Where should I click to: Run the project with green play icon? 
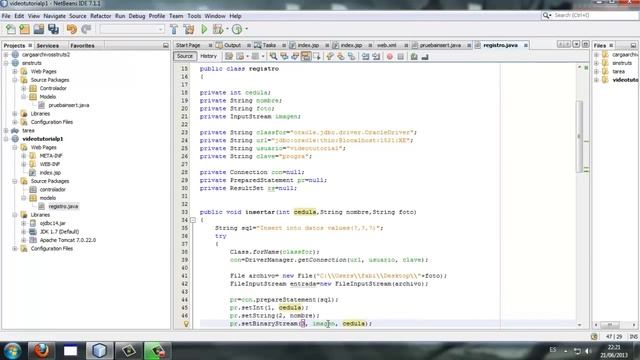click(204, 29)
